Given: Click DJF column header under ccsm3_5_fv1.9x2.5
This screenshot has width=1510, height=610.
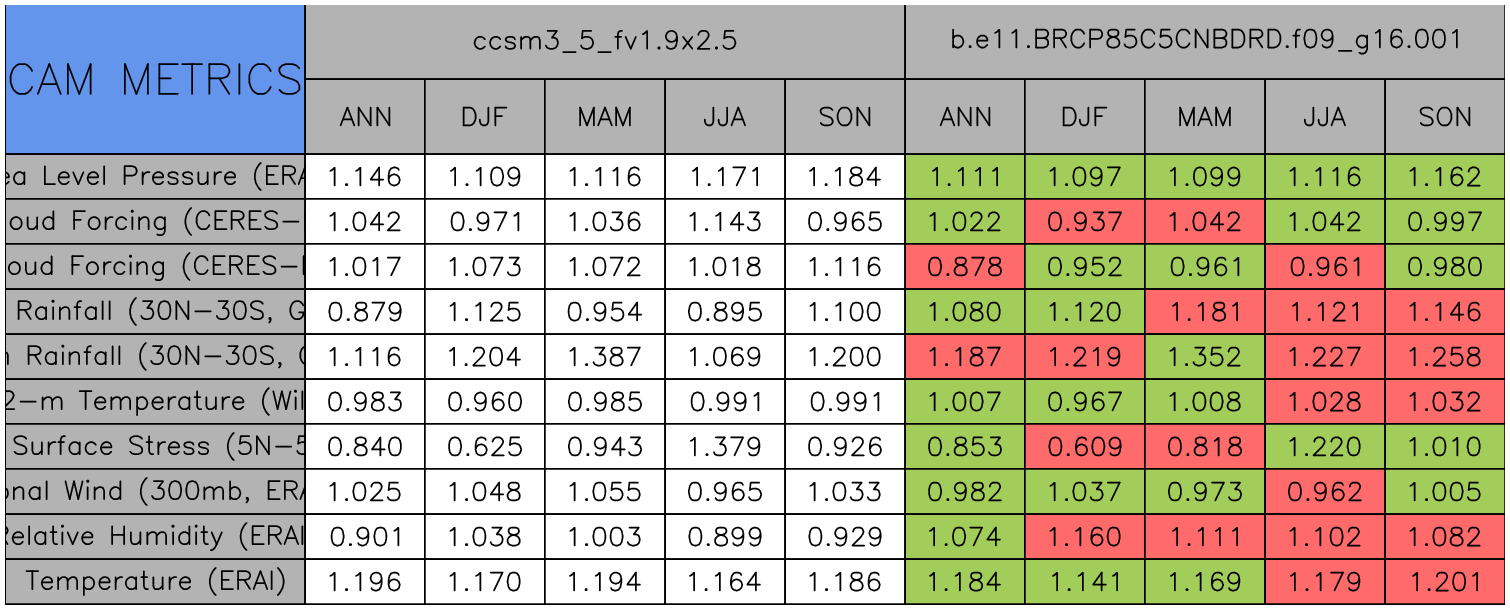Looking at the screenshot, I should point(485,117).
